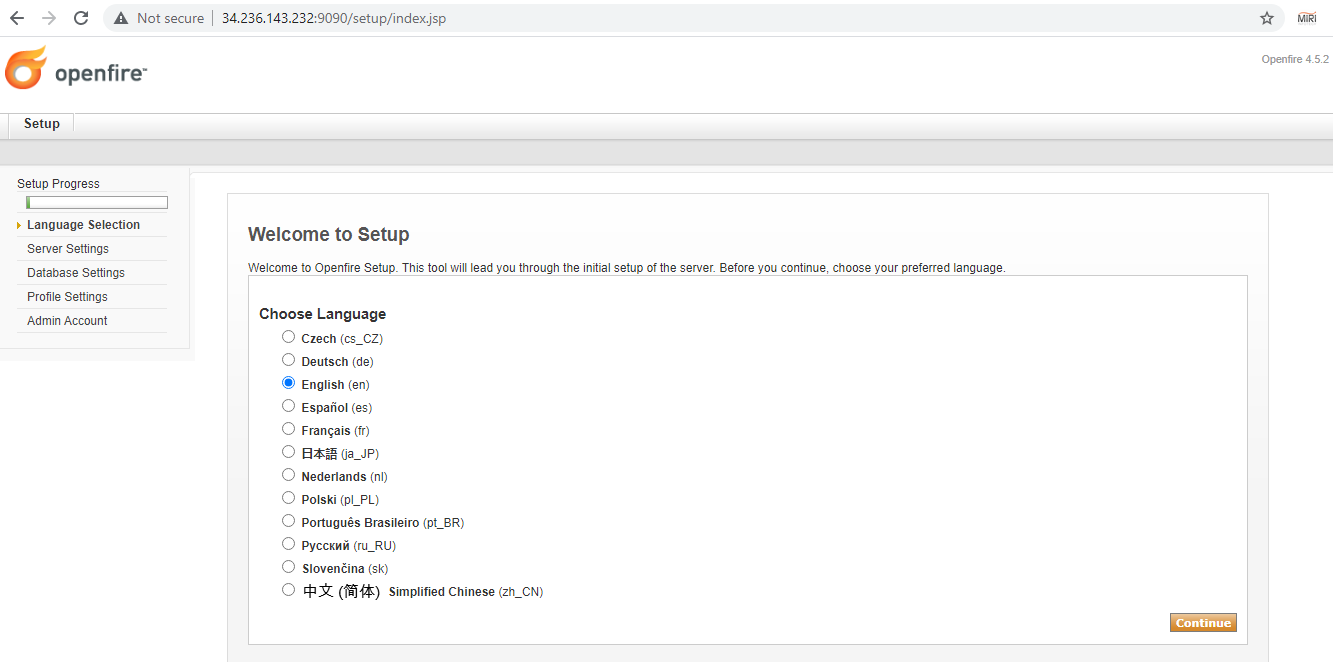Viewport: 1333px width, 662px height.
Task: Reload the page with refresh icon
Action: (81, 18)
